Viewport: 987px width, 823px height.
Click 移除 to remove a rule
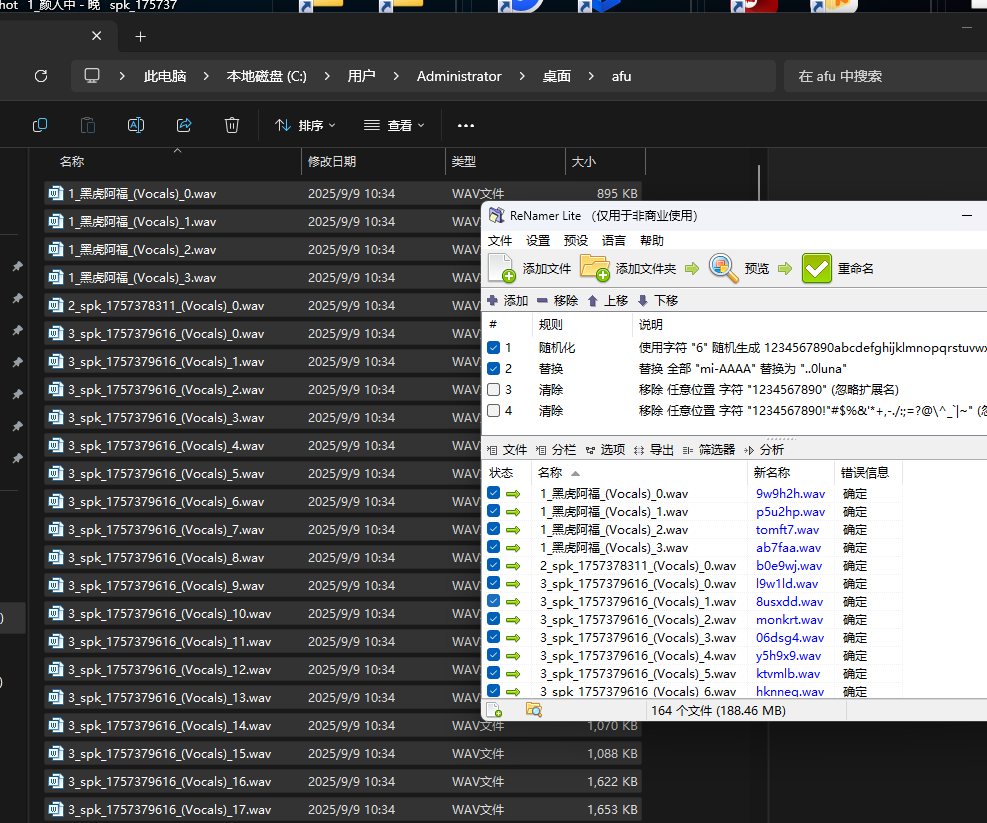click(558, 300)
